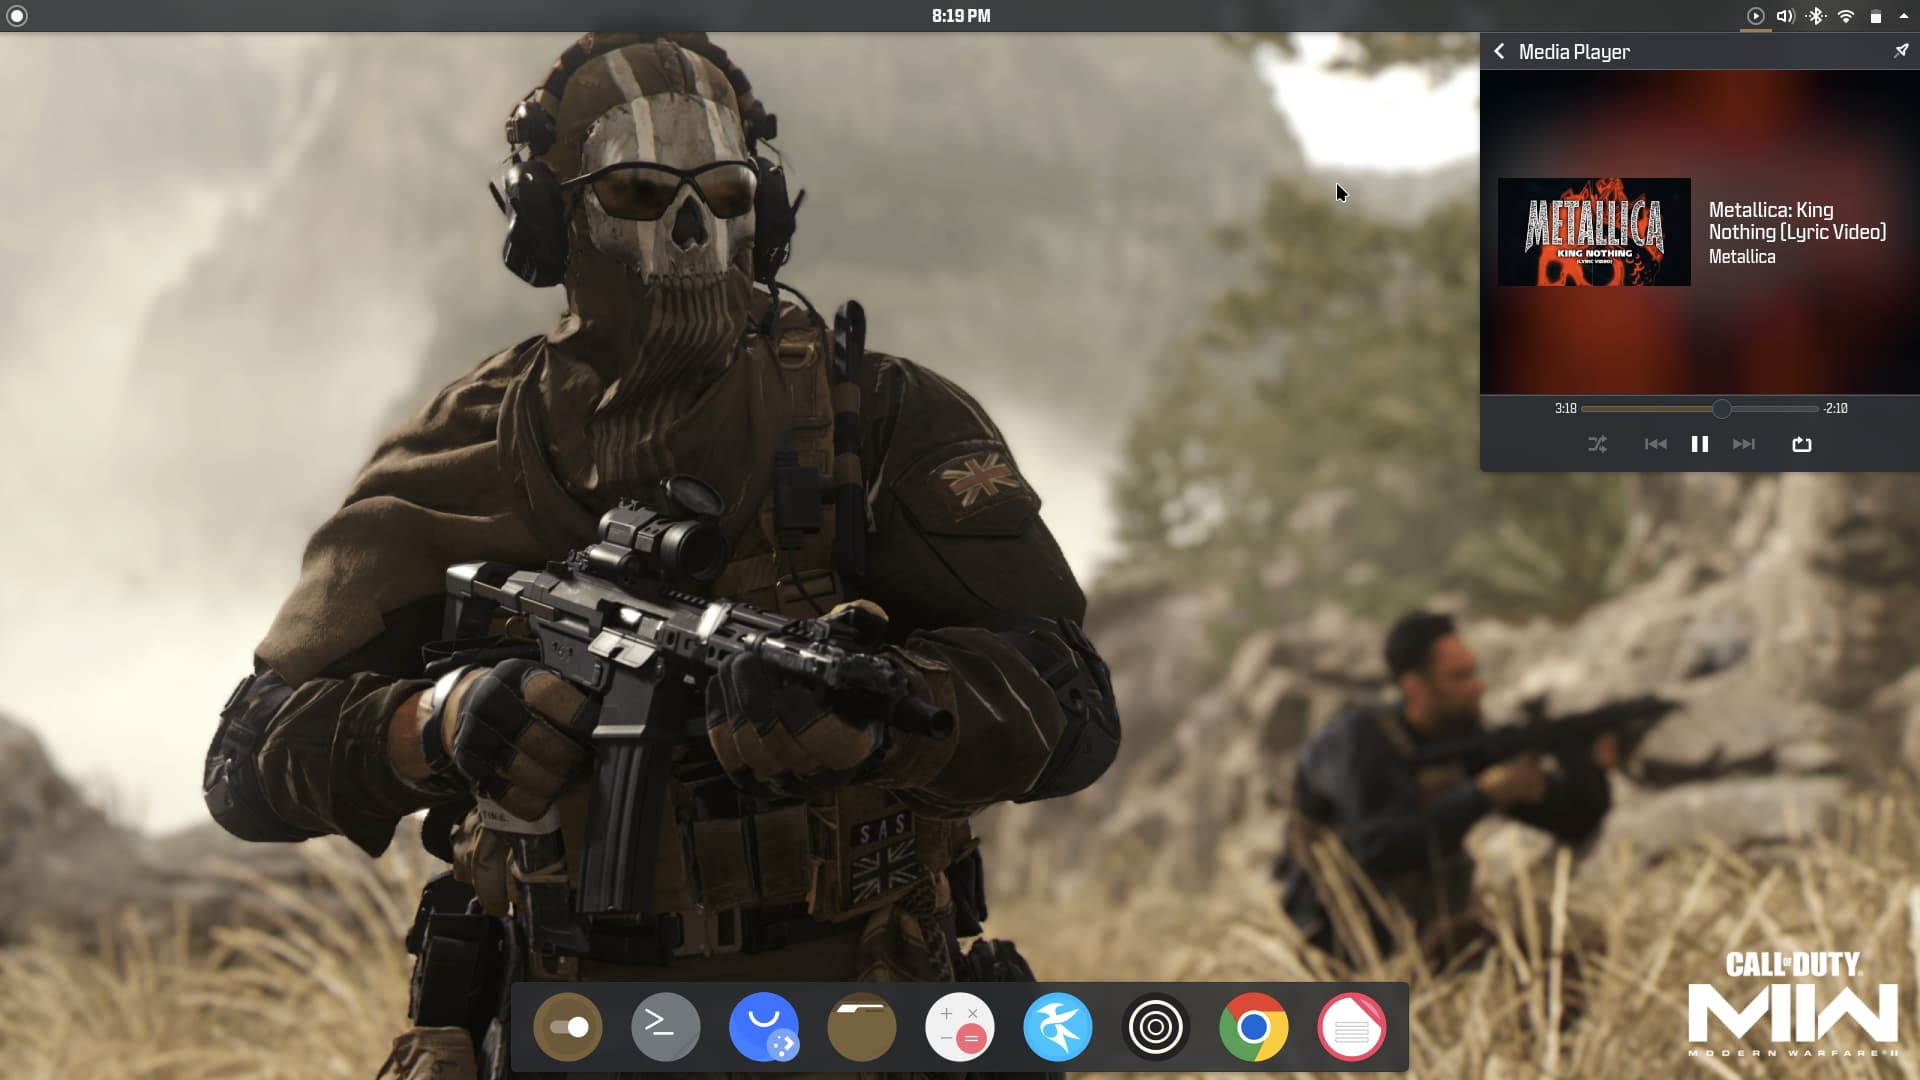Open the Wi-Fi network tray icon
This screenshot has width=1920, height=1080.
(x=1846, y=16)
